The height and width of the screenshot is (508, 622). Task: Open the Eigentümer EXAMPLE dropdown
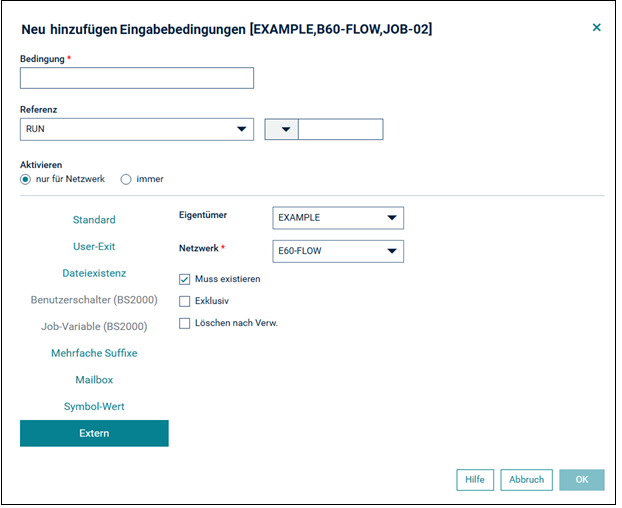[338, 218]
